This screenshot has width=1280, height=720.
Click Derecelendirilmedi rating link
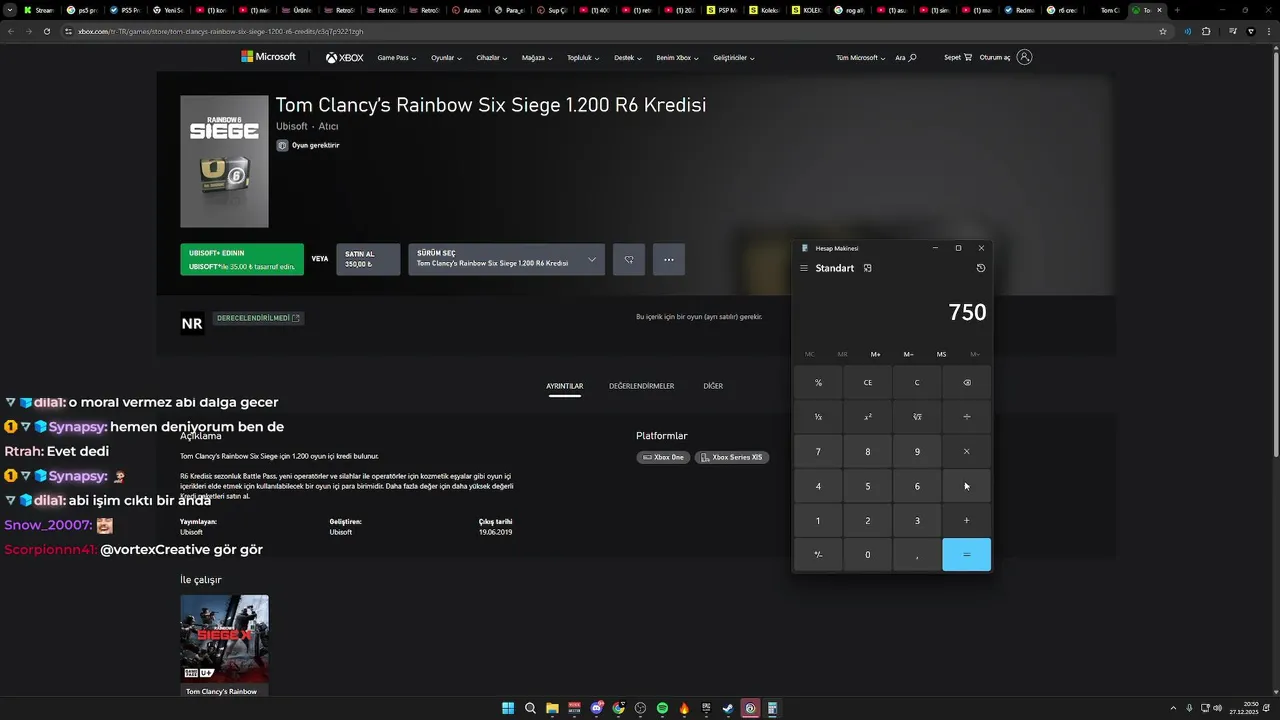(258, 318)
